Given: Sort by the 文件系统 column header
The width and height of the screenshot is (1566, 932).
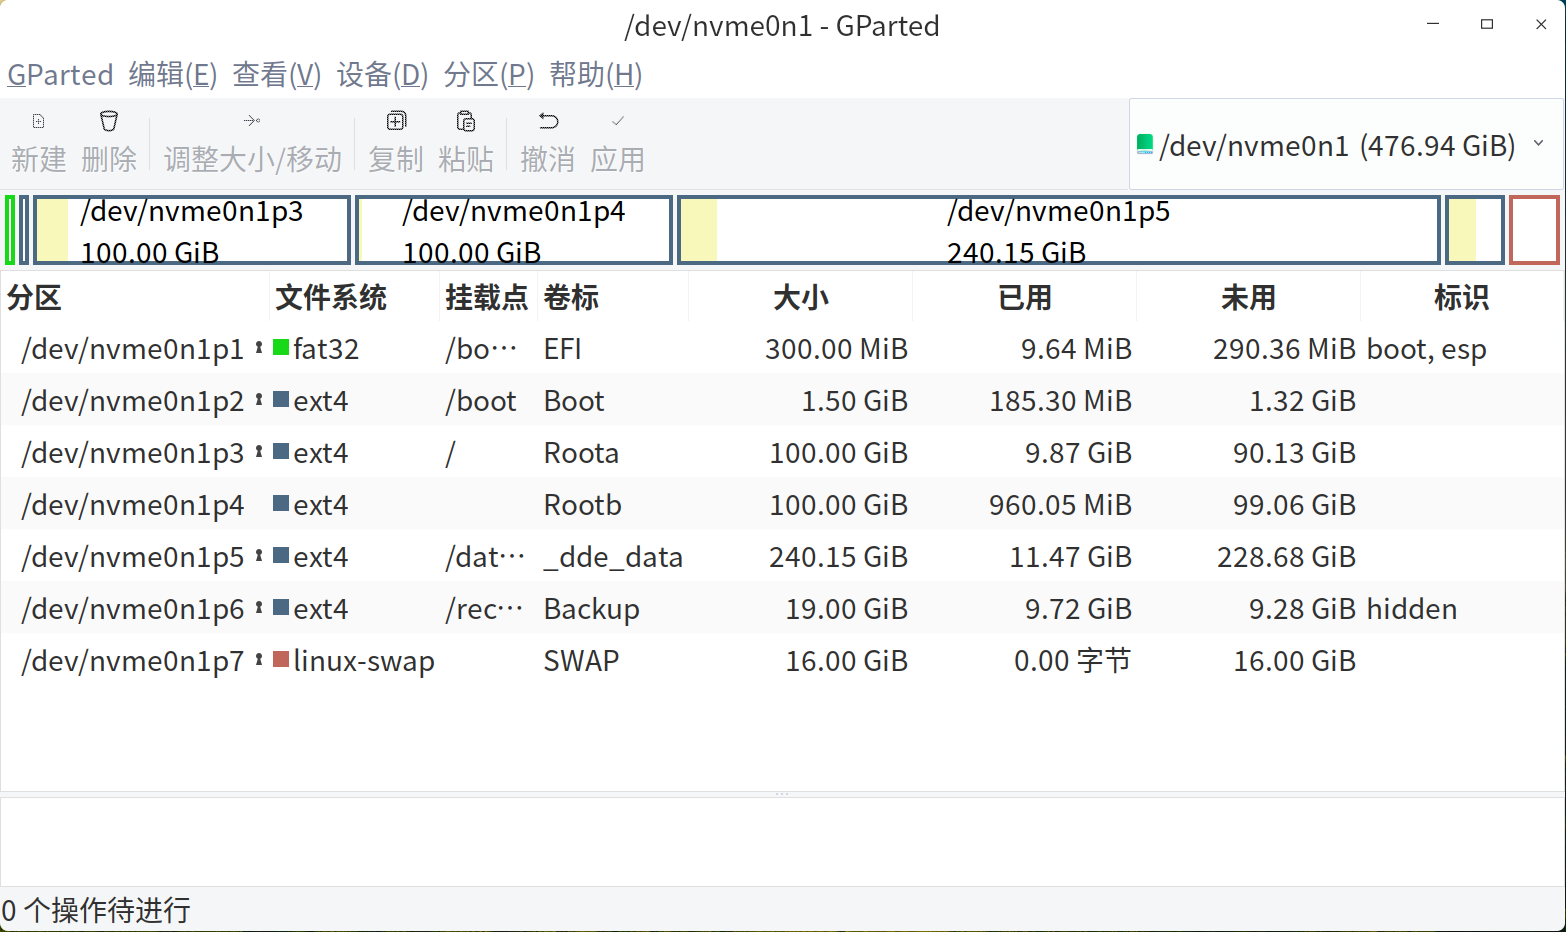Looking at the screenshot, I should (331, 297).
